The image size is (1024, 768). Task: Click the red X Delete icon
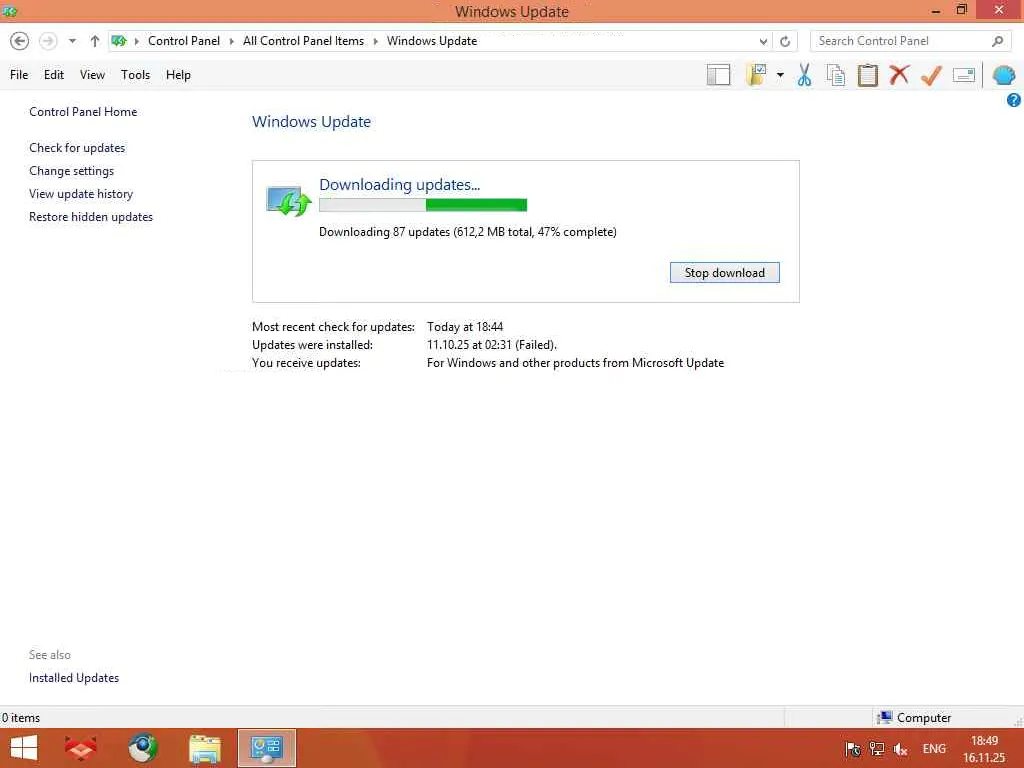[x=899, y=74]
